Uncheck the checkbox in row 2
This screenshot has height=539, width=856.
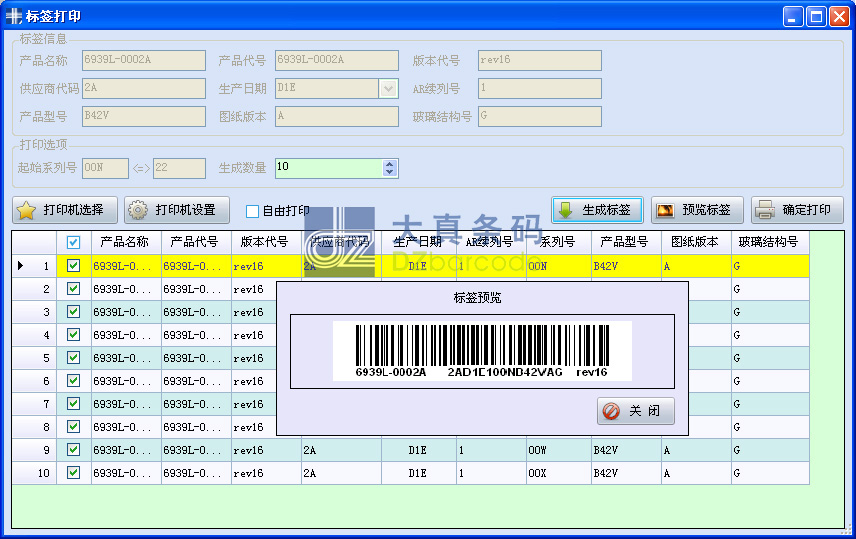tap(73, 288)
